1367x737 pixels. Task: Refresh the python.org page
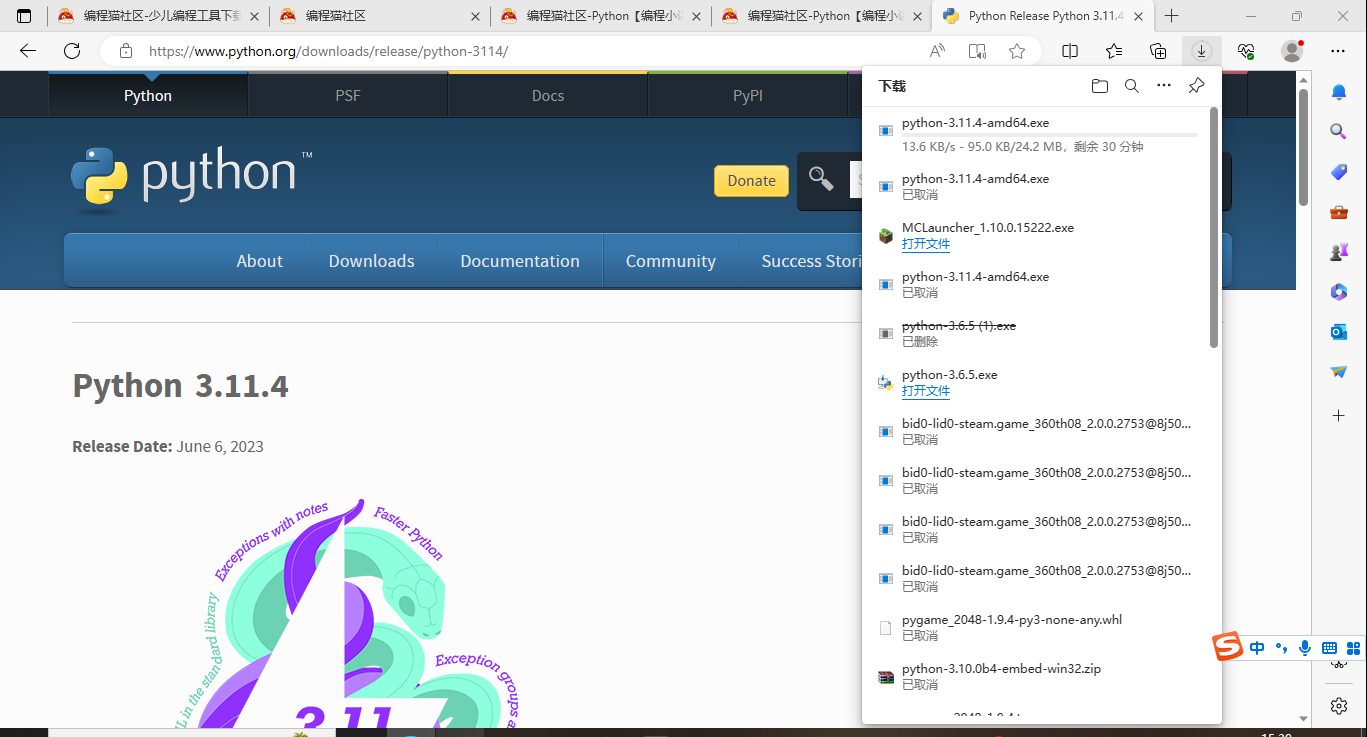pos(72,51)
